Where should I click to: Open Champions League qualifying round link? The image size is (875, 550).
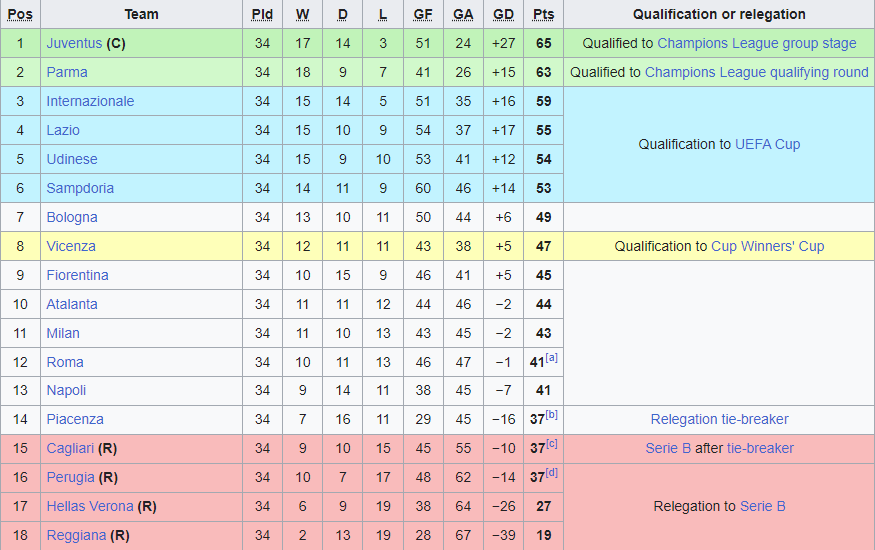[x=757, y=73]
